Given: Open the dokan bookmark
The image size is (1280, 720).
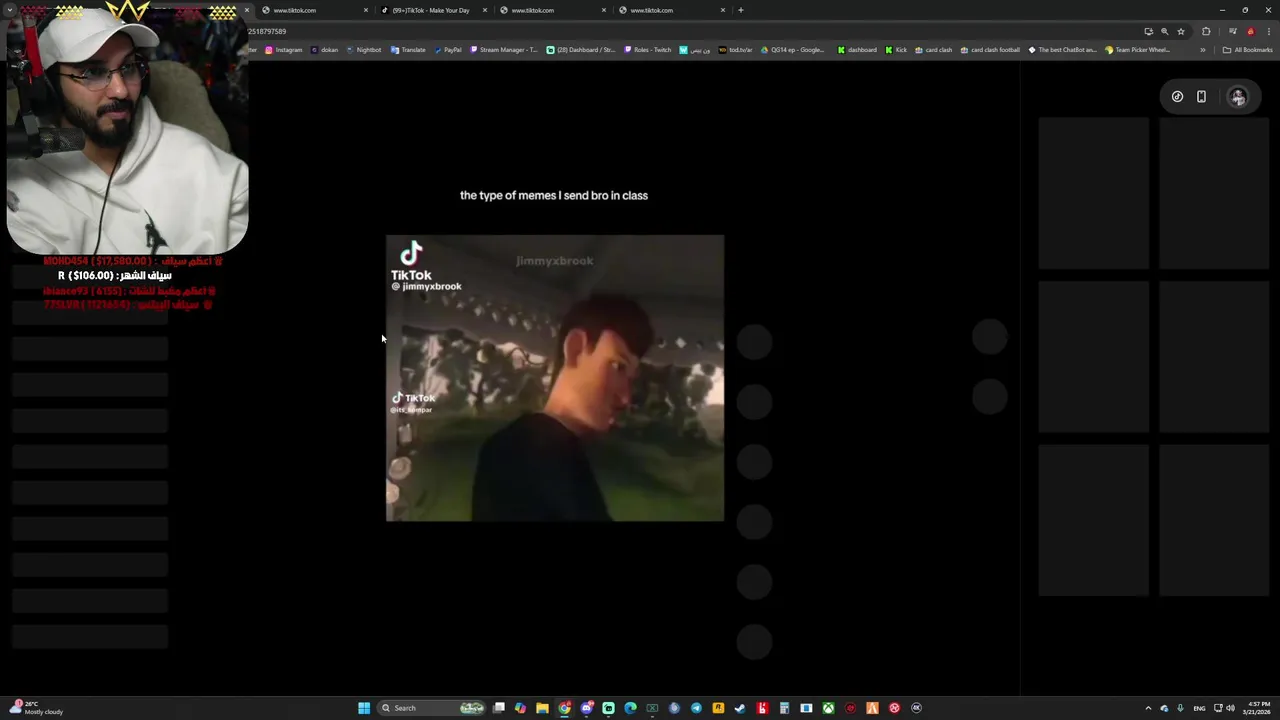Looking at the screenshot, I should coord(325,50).
